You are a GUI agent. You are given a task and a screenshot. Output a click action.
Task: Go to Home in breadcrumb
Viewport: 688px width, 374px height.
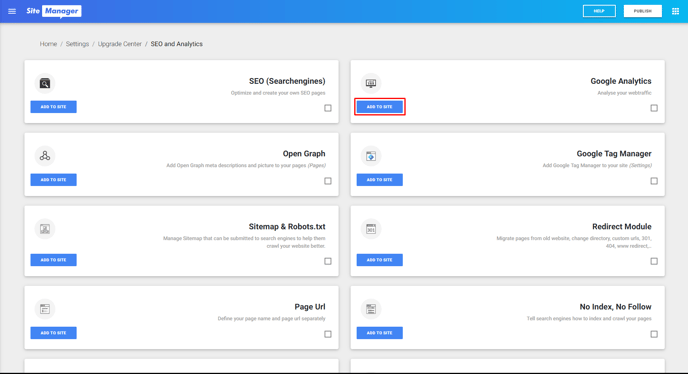[x=48, y=44]
